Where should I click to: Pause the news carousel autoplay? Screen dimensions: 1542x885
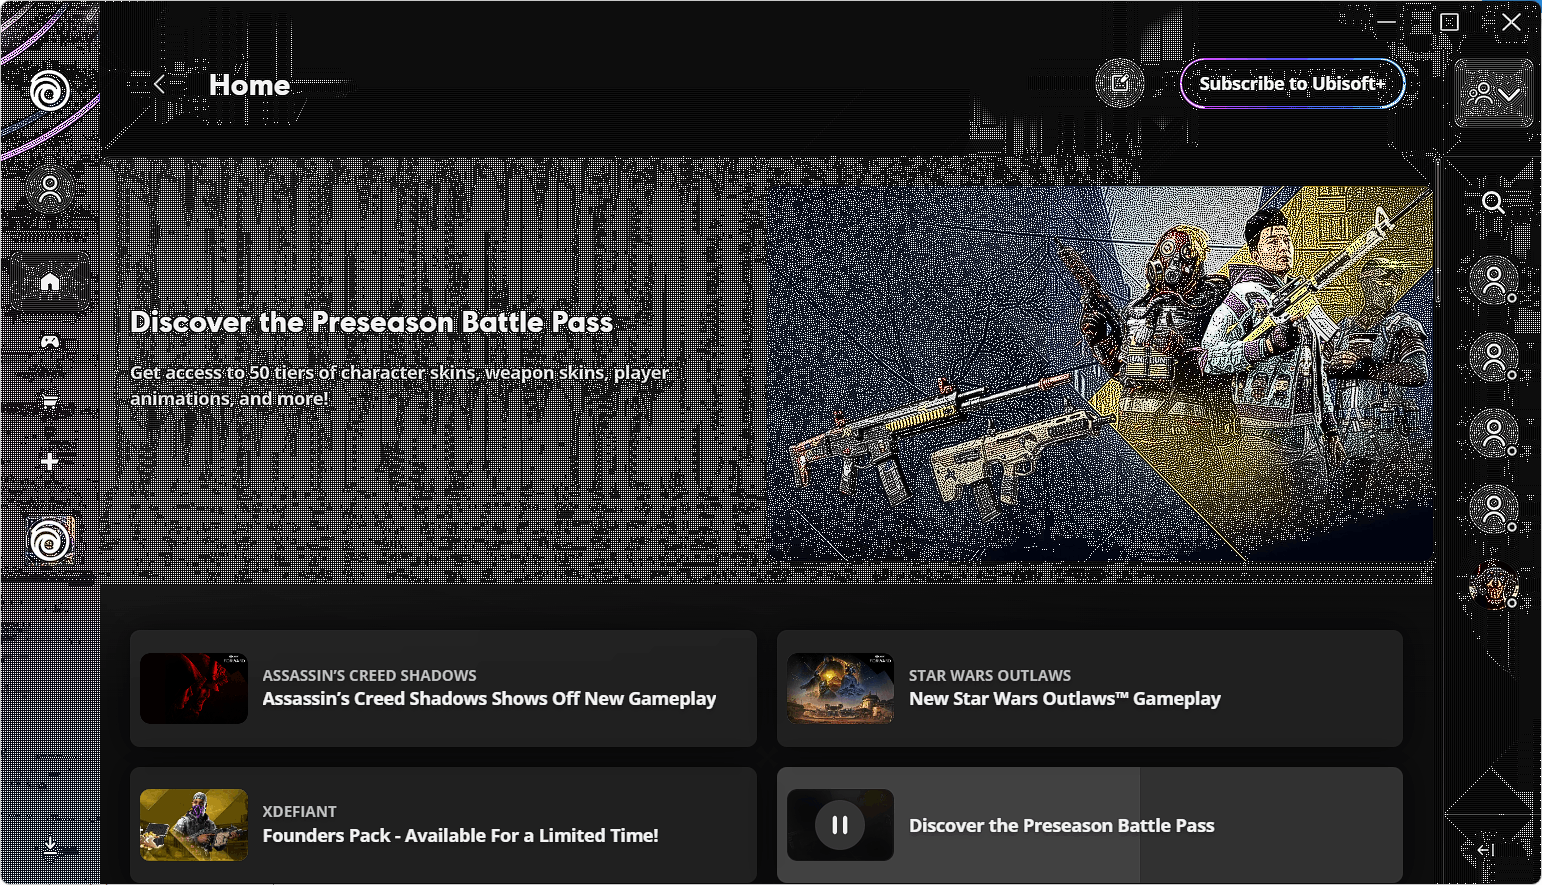[x=840, y=825]
